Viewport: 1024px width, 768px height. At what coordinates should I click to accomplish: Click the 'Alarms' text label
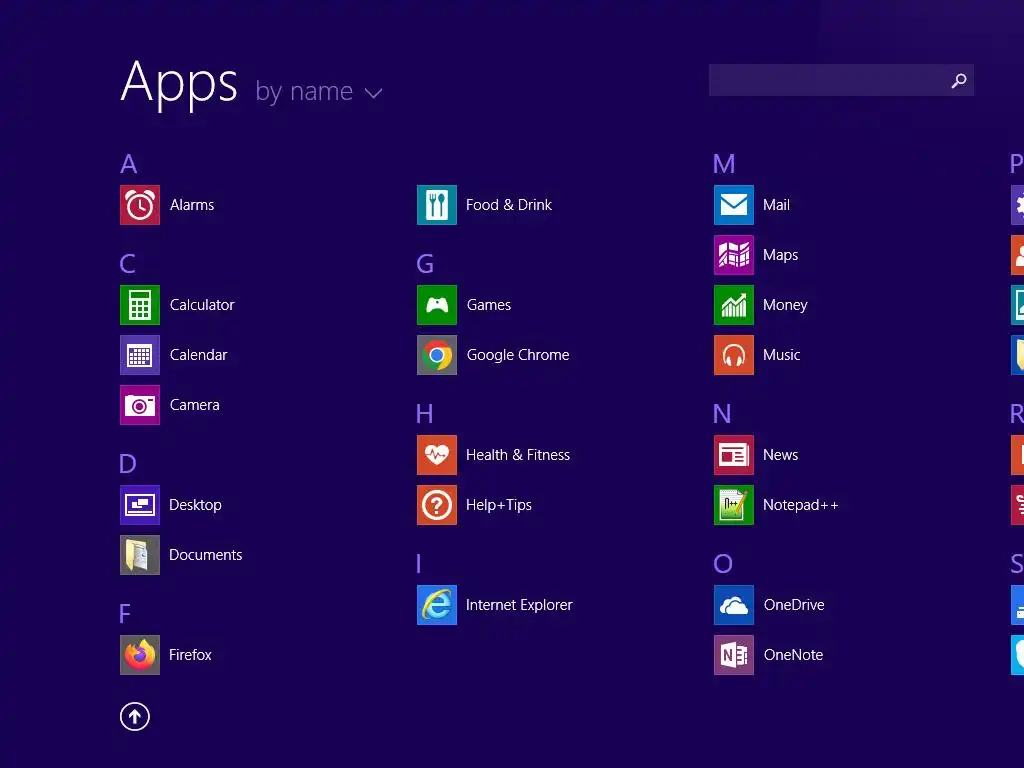[x=192, y=205]
